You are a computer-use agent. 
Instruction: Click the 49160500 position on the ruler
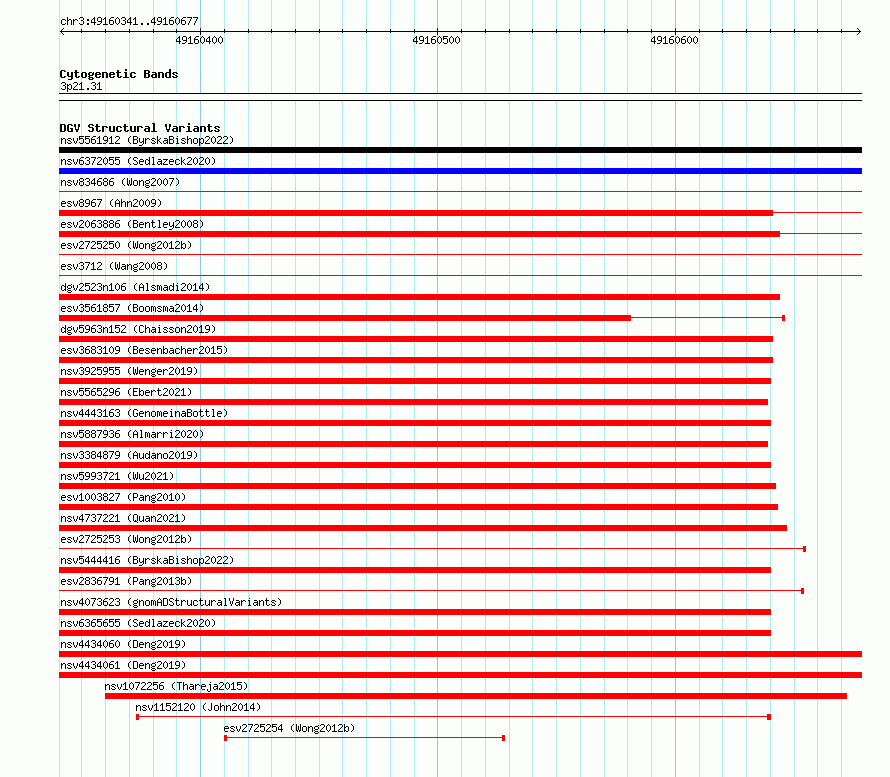436,40
